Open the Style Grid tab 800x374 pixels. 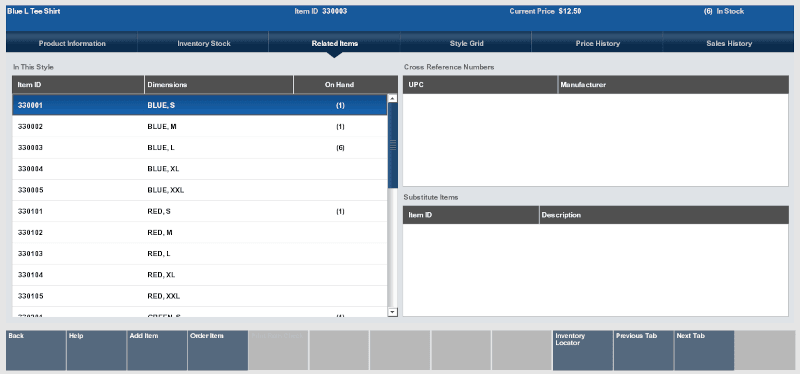click(x=466, y=43)
